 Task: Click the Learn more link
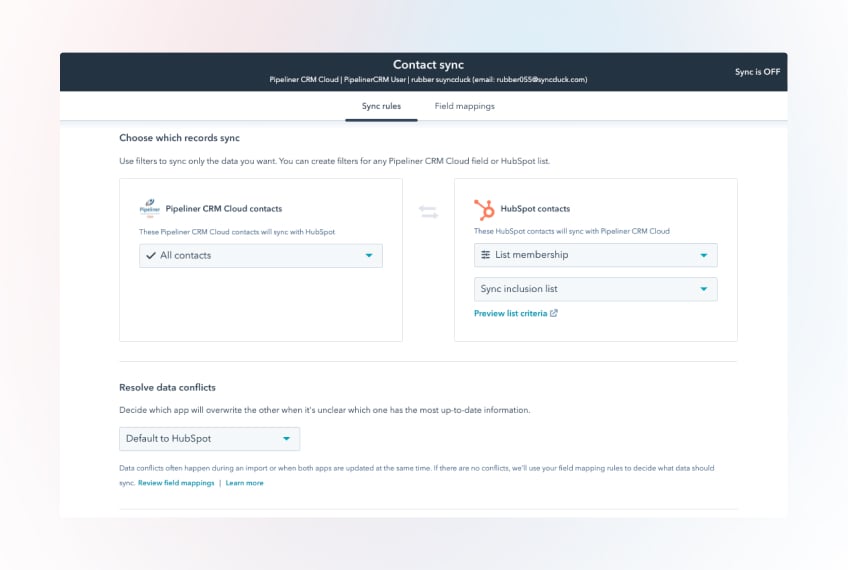pyautogui.click(x=244, y=483)
